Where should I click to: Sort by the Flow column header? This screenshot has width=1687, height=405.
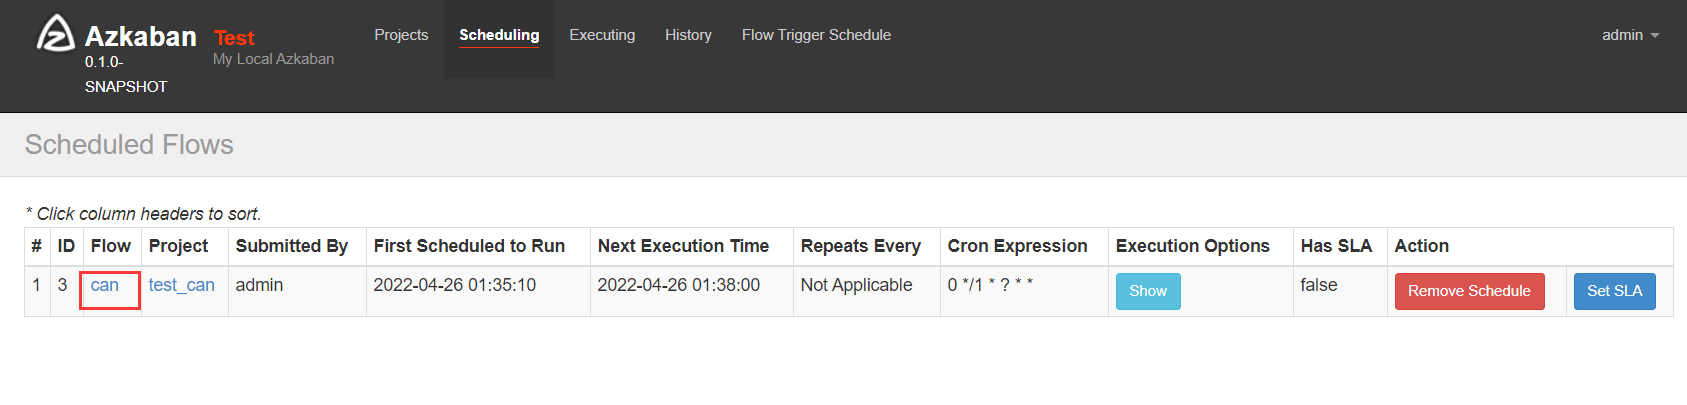(111, 246)
